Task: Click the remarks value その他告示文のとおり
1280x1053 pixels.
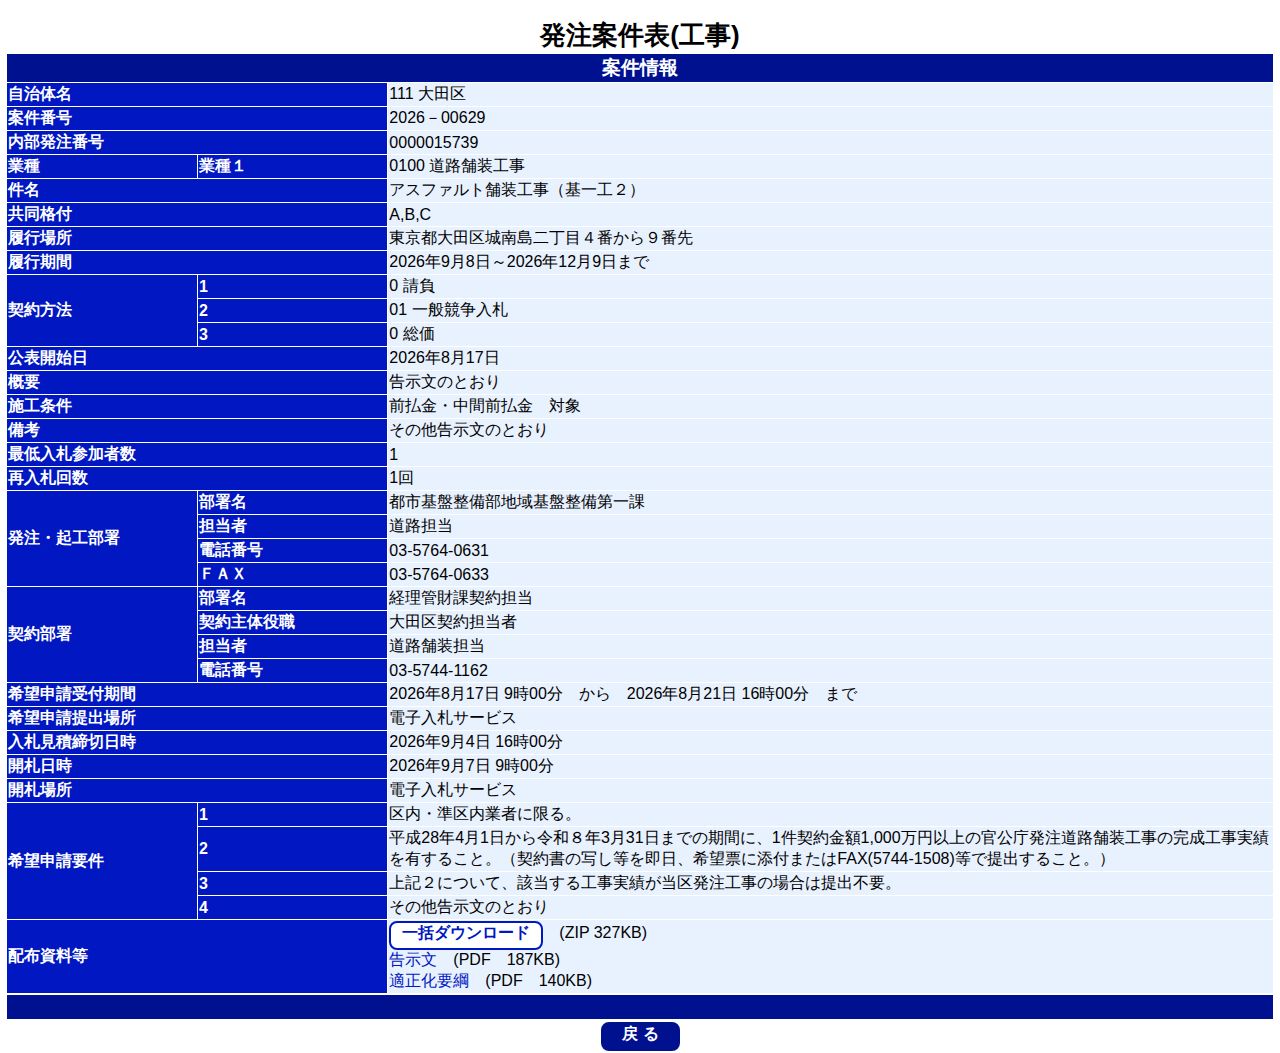Action: pyautogui.click(x=468, y=430)
